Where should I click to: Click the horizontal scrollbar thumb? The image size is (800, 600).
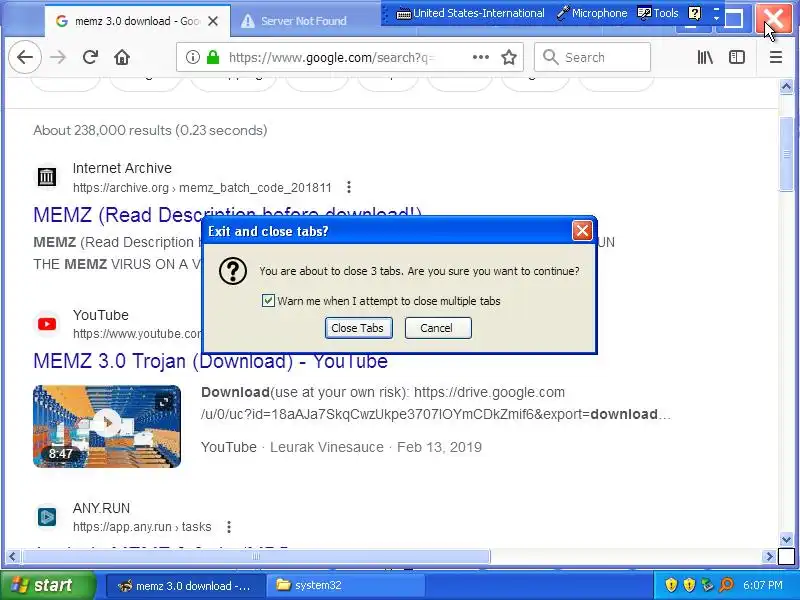[256, 557]
